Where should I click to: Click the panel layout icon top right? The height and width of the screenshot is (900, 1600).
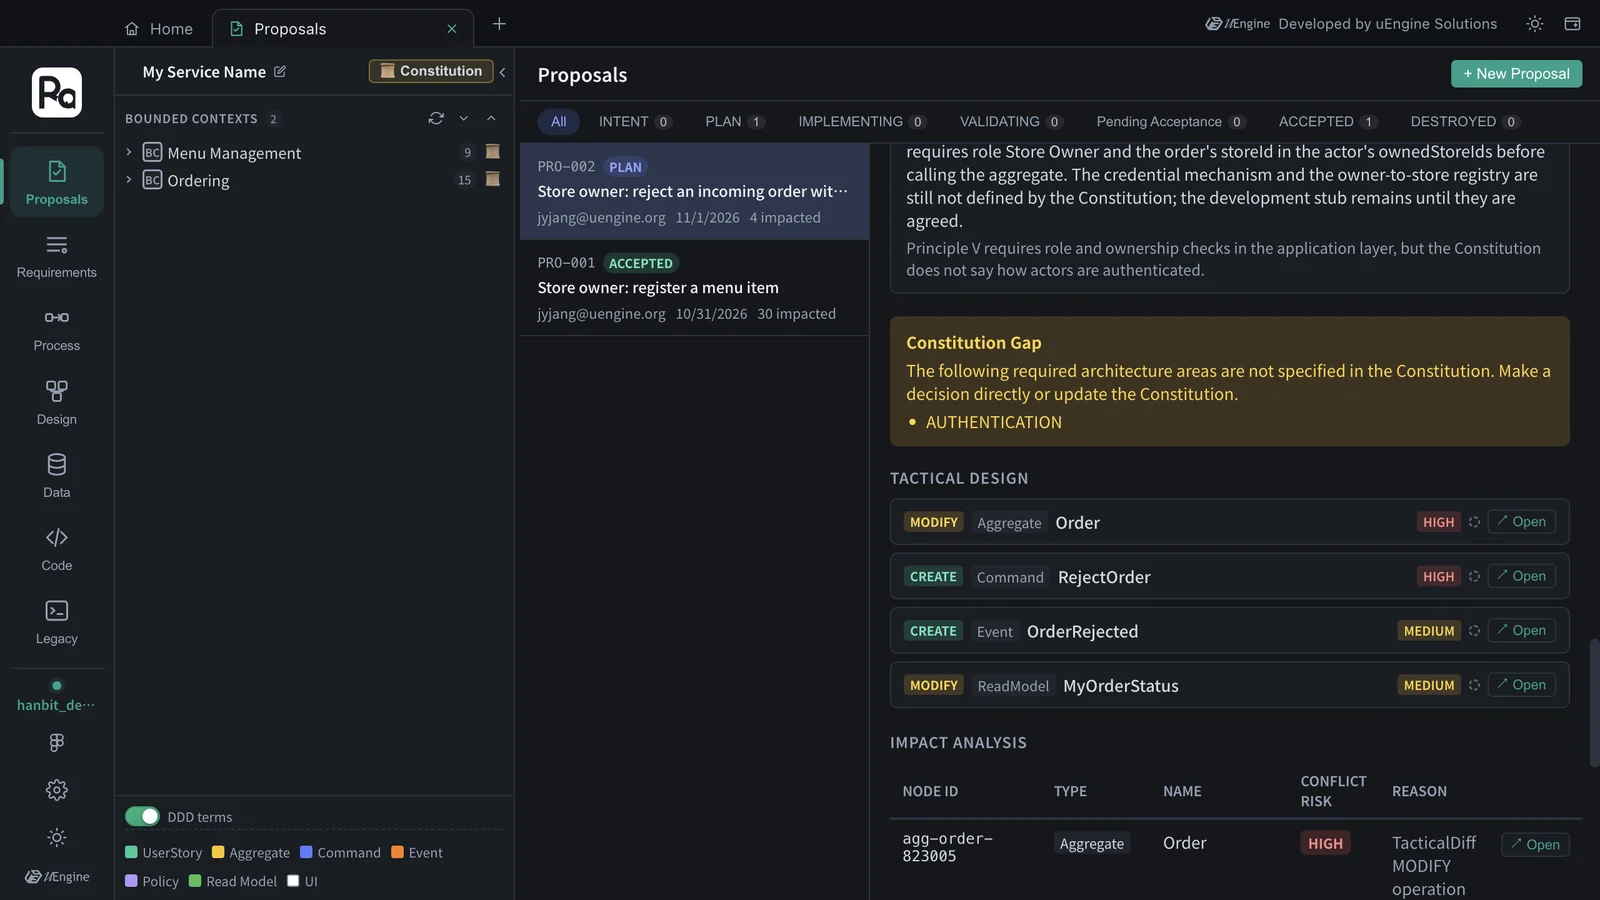pyautogui.click(x=1572, y=24)
